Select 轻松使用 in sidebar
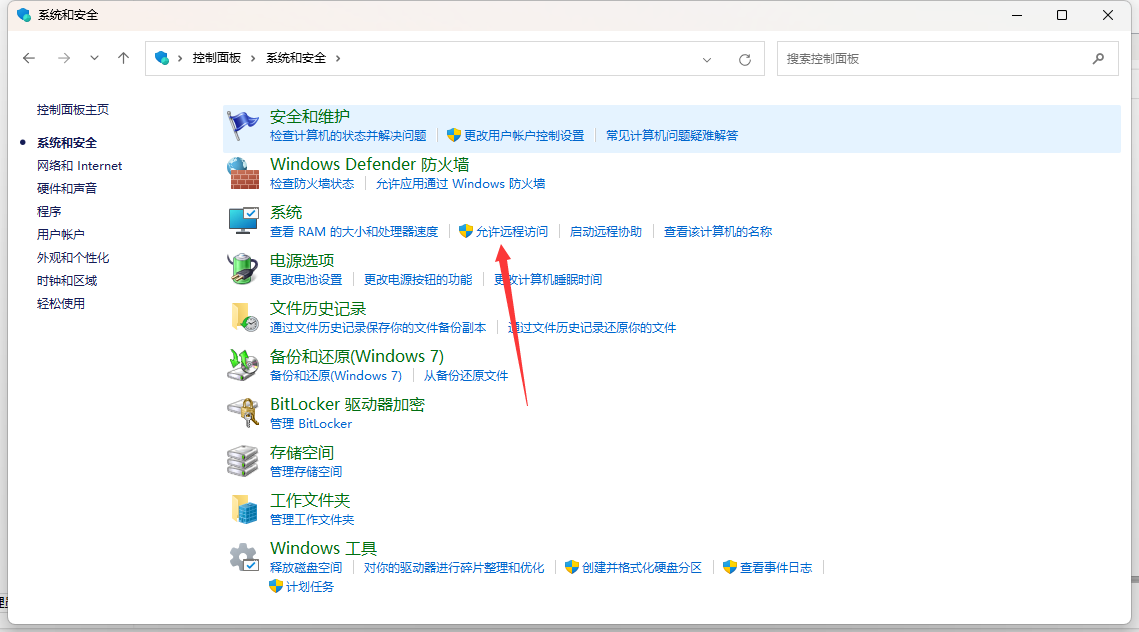The width and height of the screenshot is (1139, 632). click(x=60, y=304)
